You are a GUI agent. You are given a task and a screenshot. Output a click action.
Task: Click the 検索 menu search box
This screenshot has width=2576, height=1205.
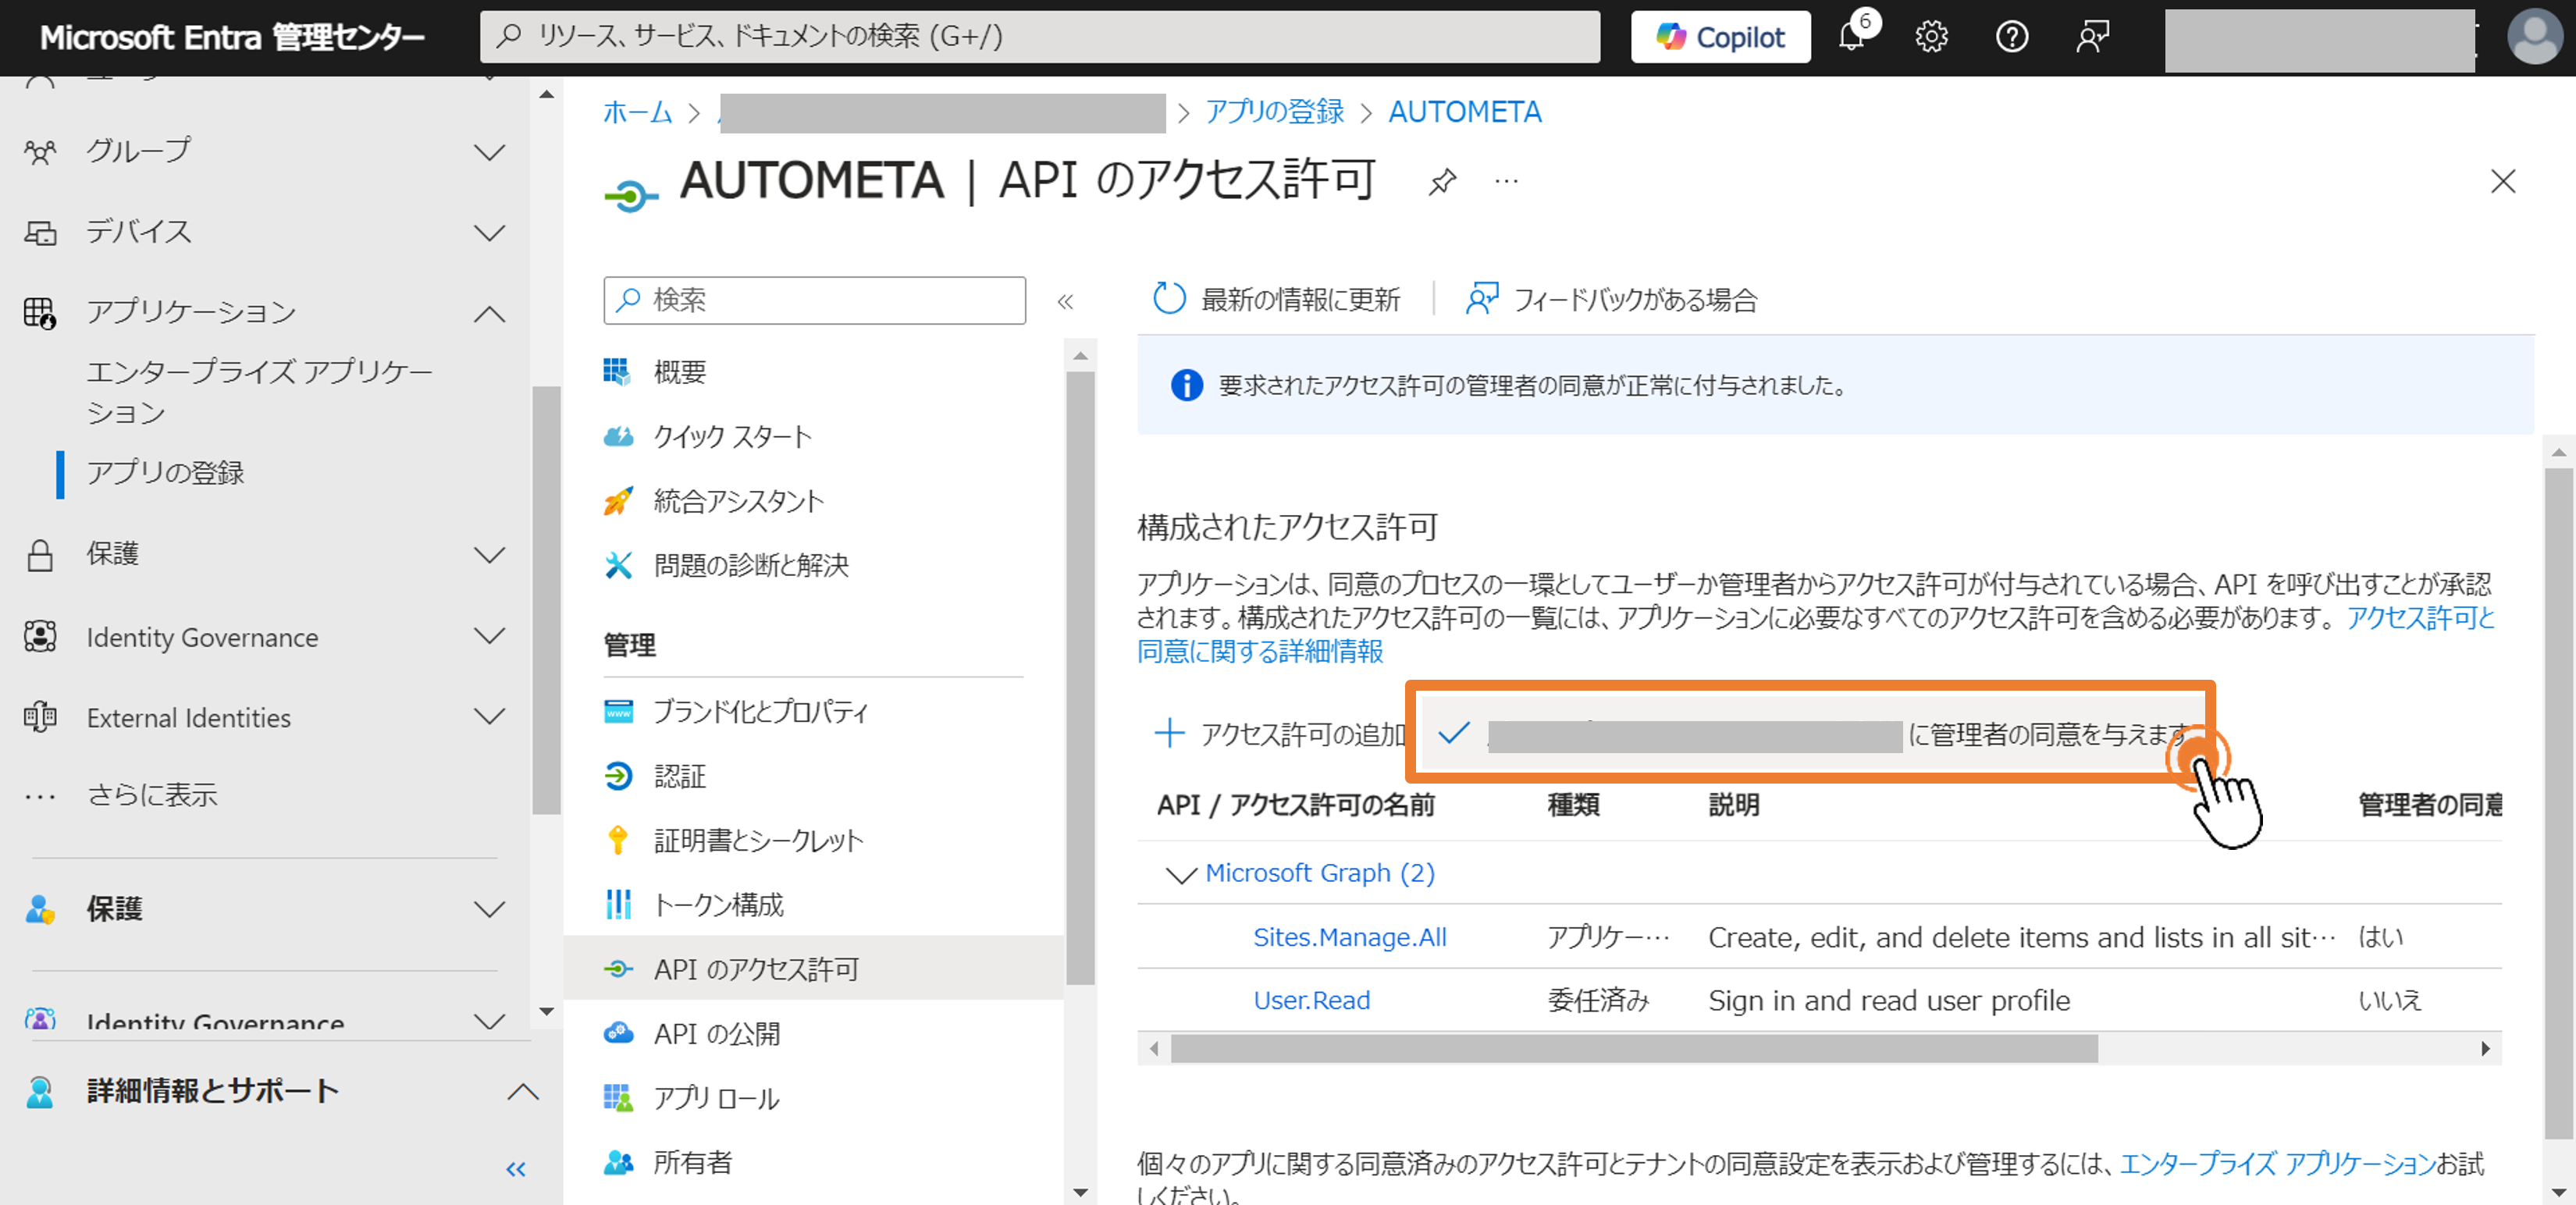point(814,300)
